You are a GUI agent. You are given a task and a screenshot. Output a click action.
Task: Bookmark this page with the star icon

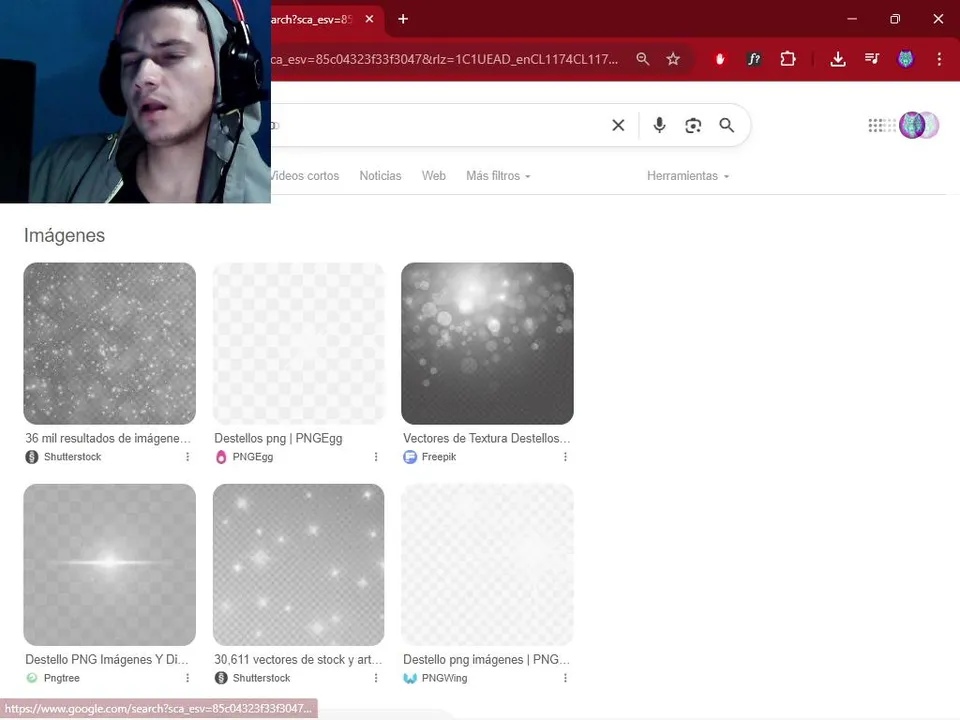point(673,59)
